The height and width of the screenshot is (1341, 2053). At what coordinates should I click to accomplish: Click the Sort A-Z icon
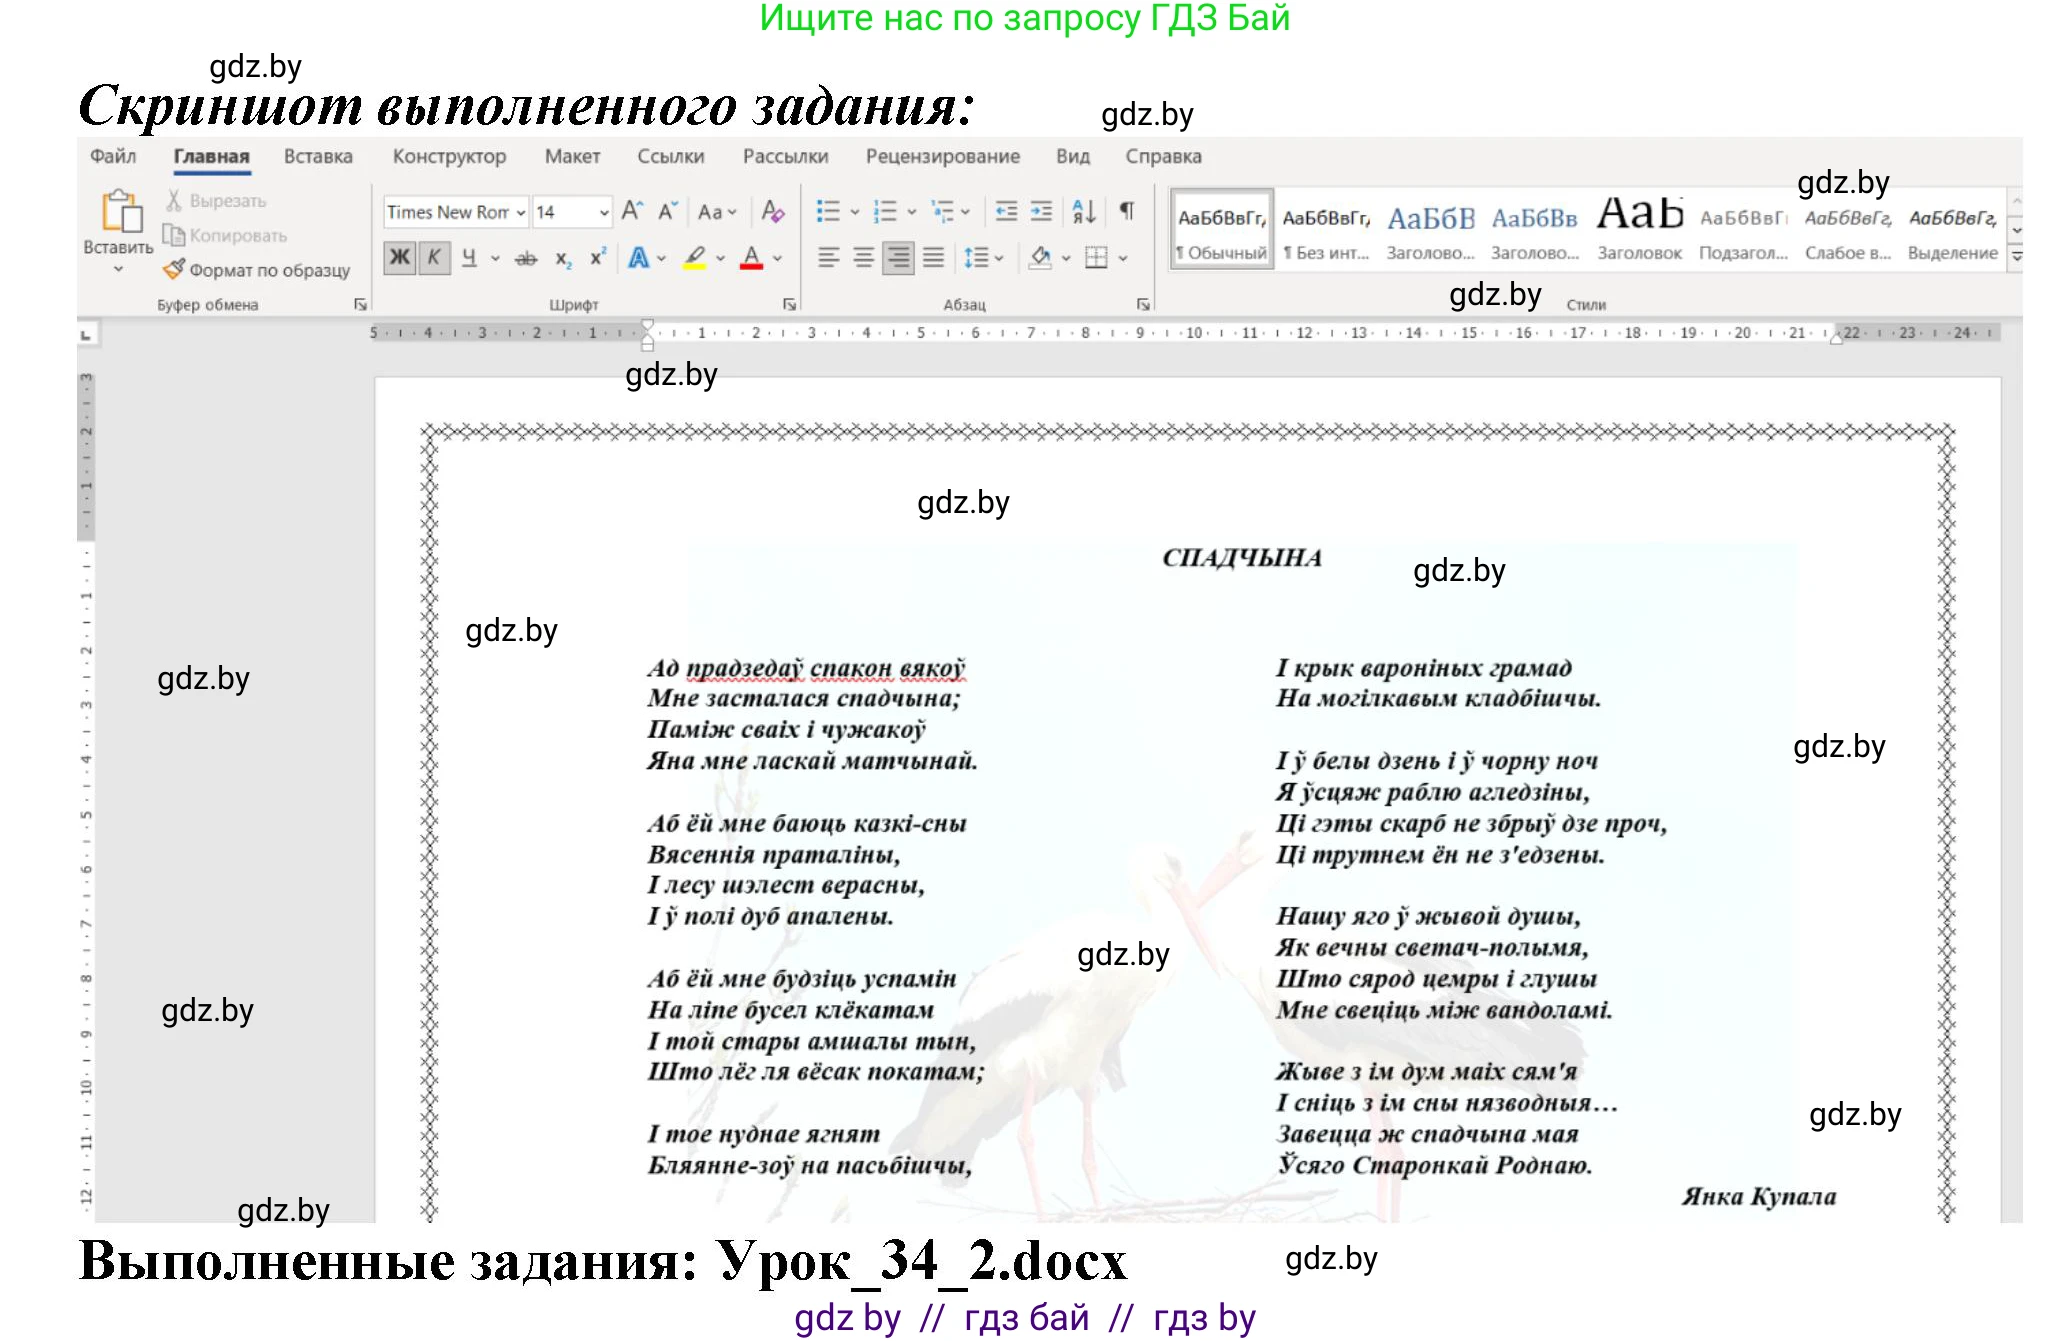click(x=1084, y=211)
